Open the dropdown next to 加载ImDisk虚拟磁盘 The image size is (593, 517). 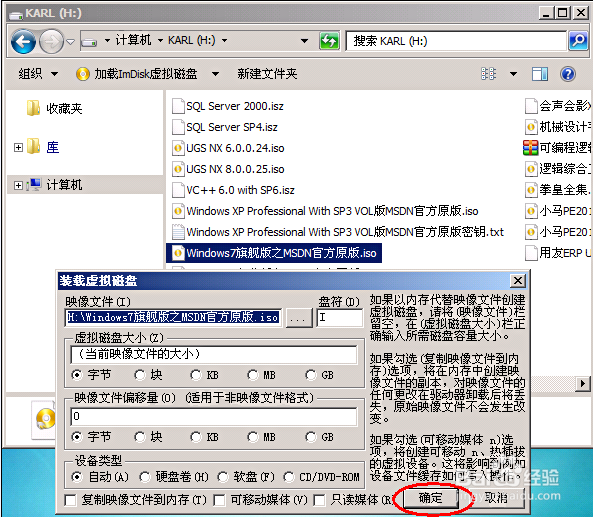click(x=215, y=74)
